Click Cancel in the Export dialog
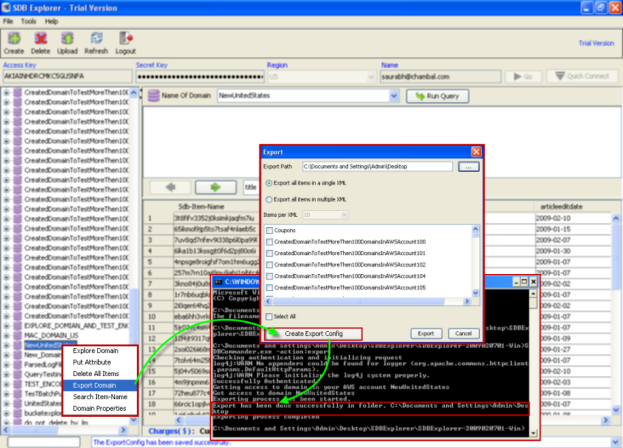The height and width of the screenshot is (448, 623). coord(463,334)
